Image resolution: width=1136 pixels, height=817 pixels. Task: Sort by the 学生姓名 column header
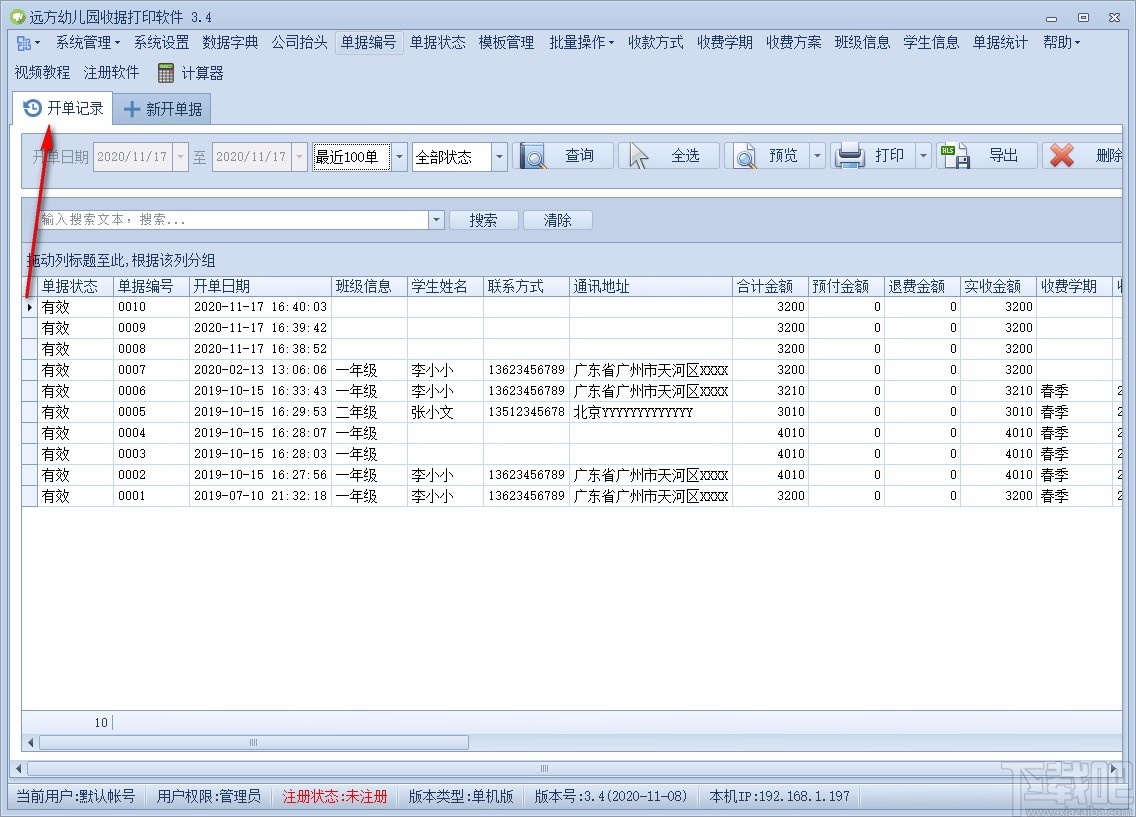tap(445, 286)
